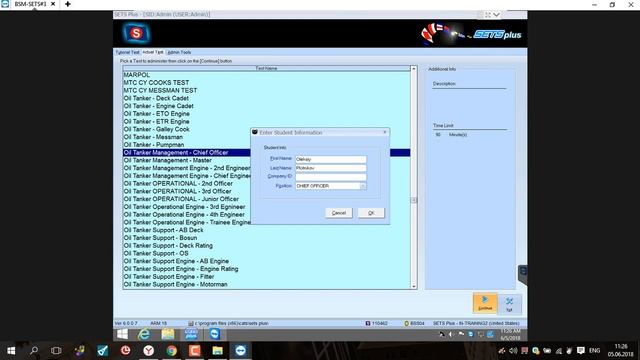Open the orange C app on taskbar
Viewport: 640px width, 360px height.
coord(195,351)
